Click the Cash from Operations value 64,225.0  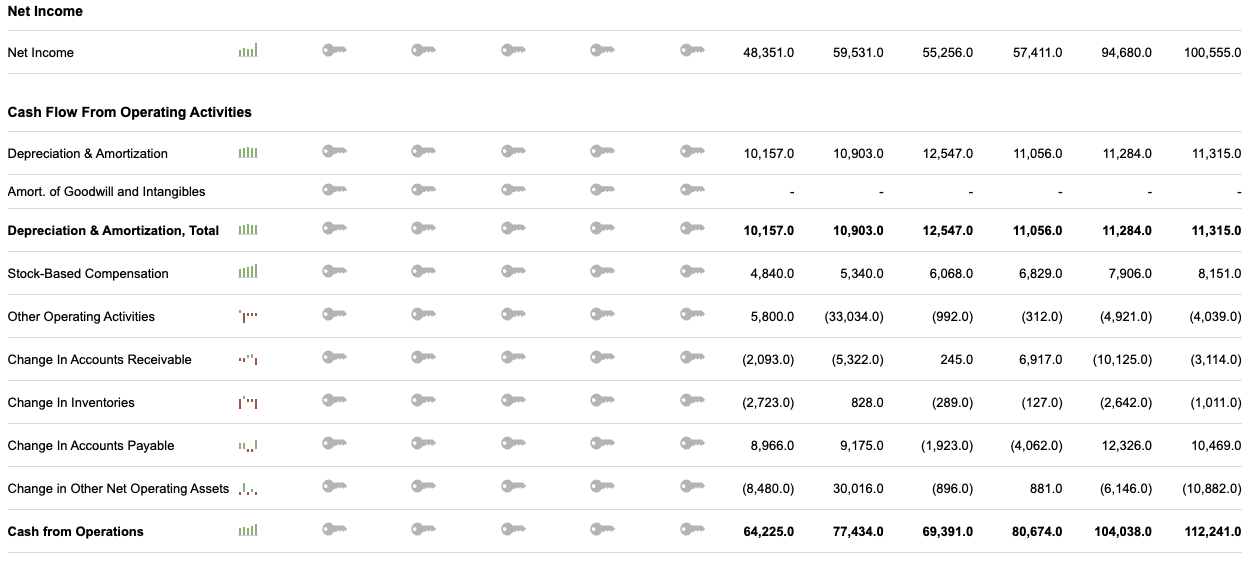768,531
